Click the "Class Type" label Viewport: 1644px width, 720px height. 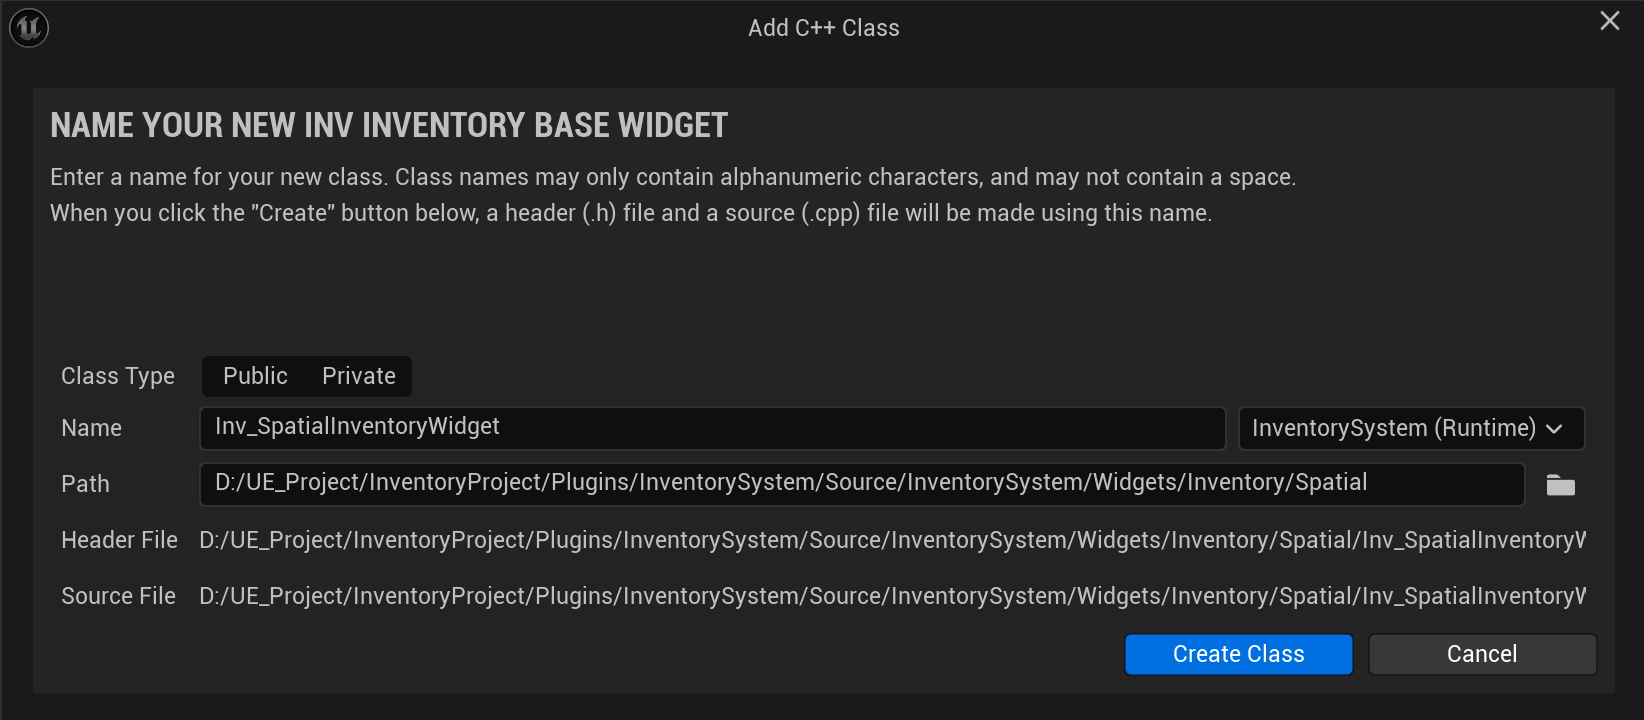[x=118, y=376]
